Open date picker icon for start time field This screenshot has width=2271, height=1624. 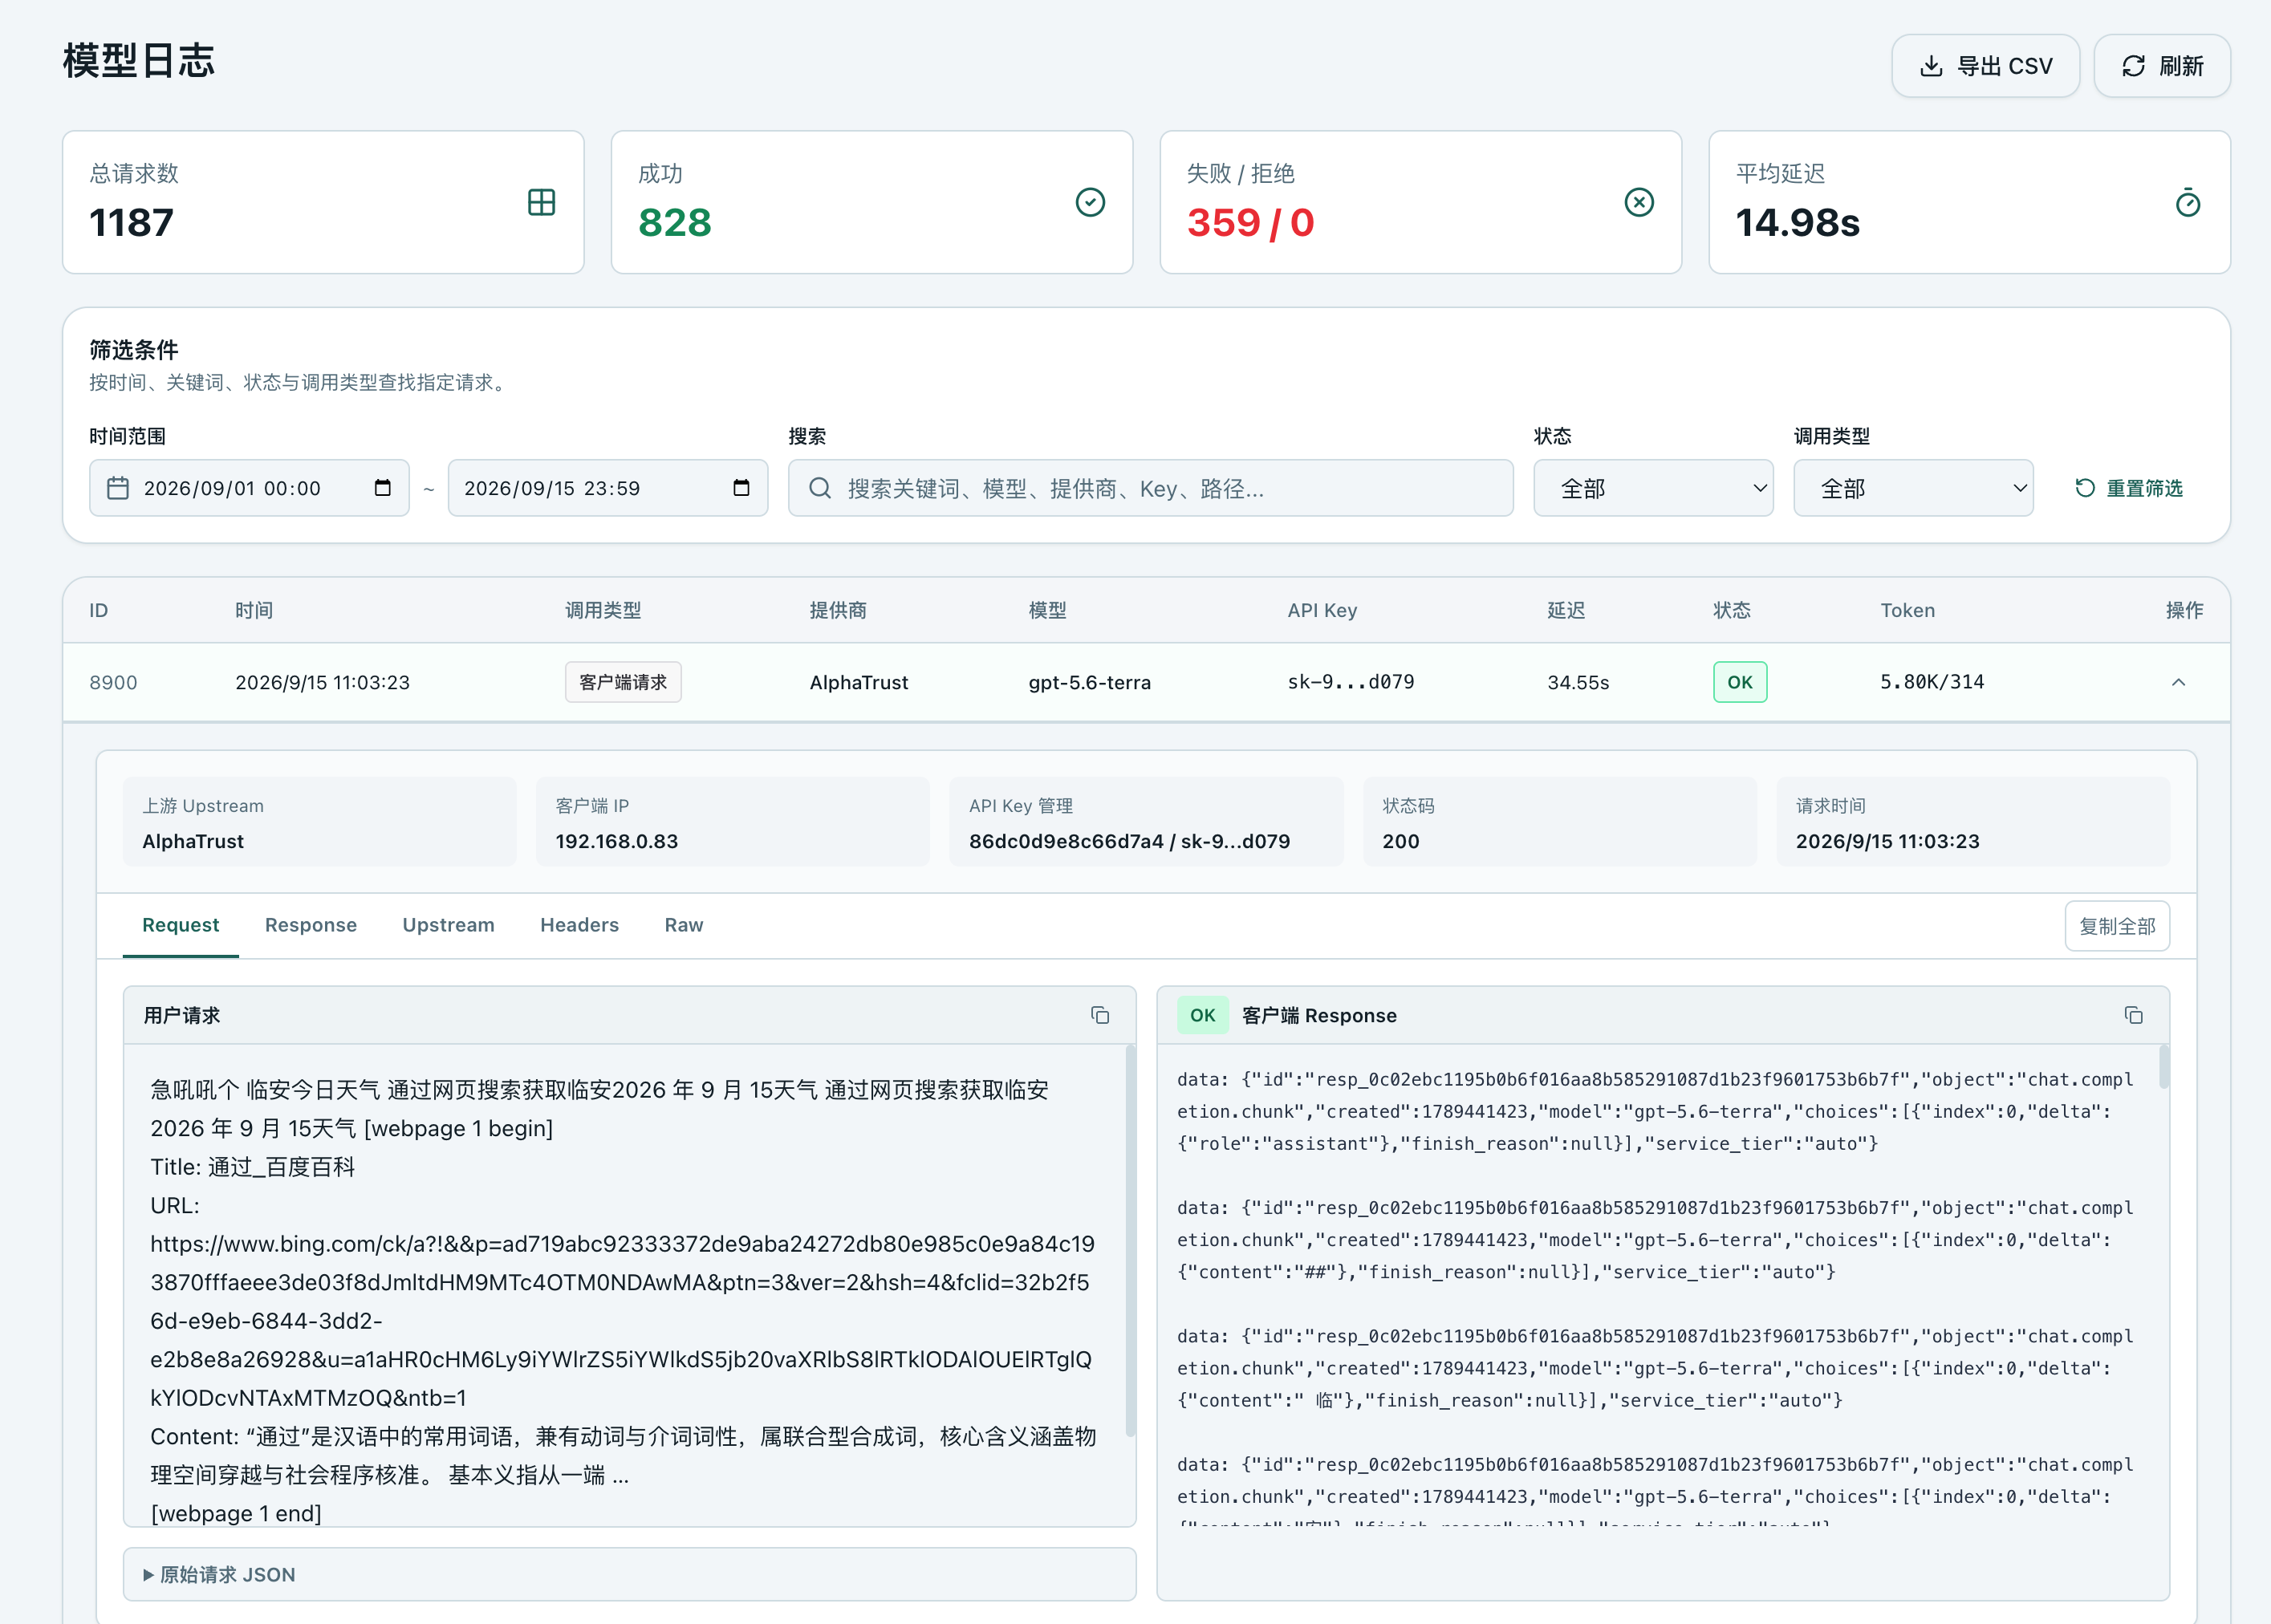click(382, 488)
